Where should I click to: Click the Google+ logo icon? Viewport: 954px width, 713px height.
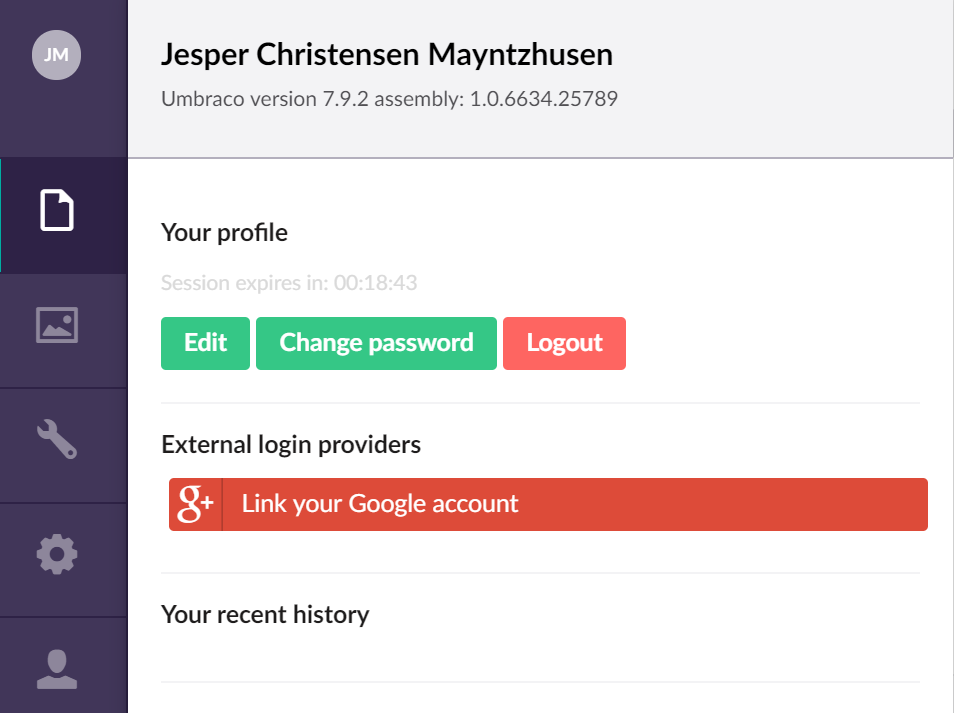(195, 504)
